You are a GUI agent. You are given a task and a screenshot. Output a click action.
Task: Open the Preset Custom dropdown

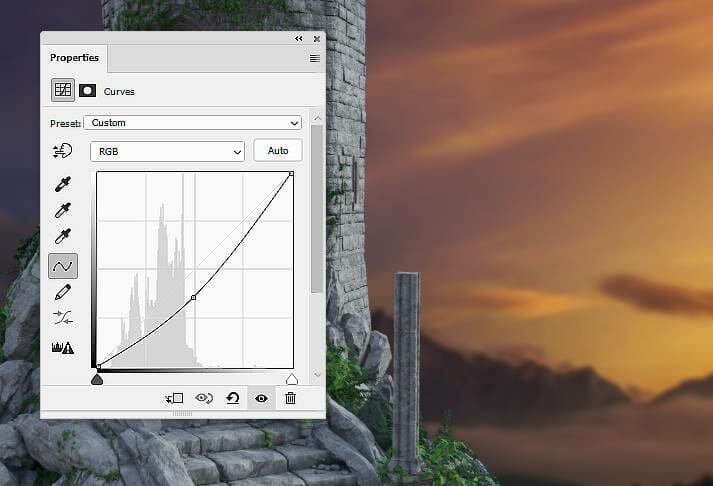pyautogui.click(x=192, y=123)
